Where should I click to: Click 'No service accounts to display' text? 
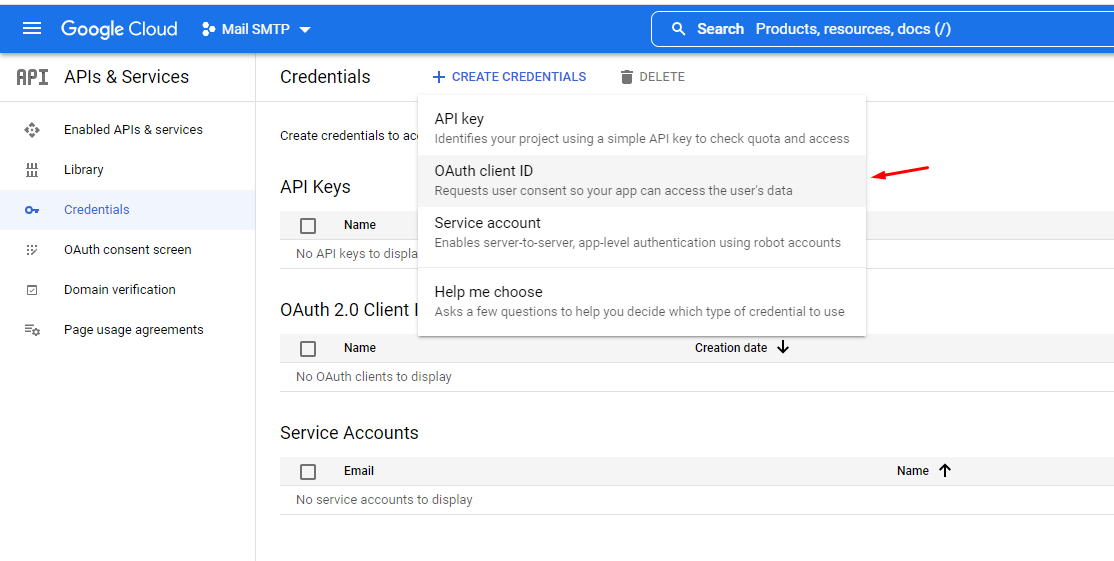[384, 499]
